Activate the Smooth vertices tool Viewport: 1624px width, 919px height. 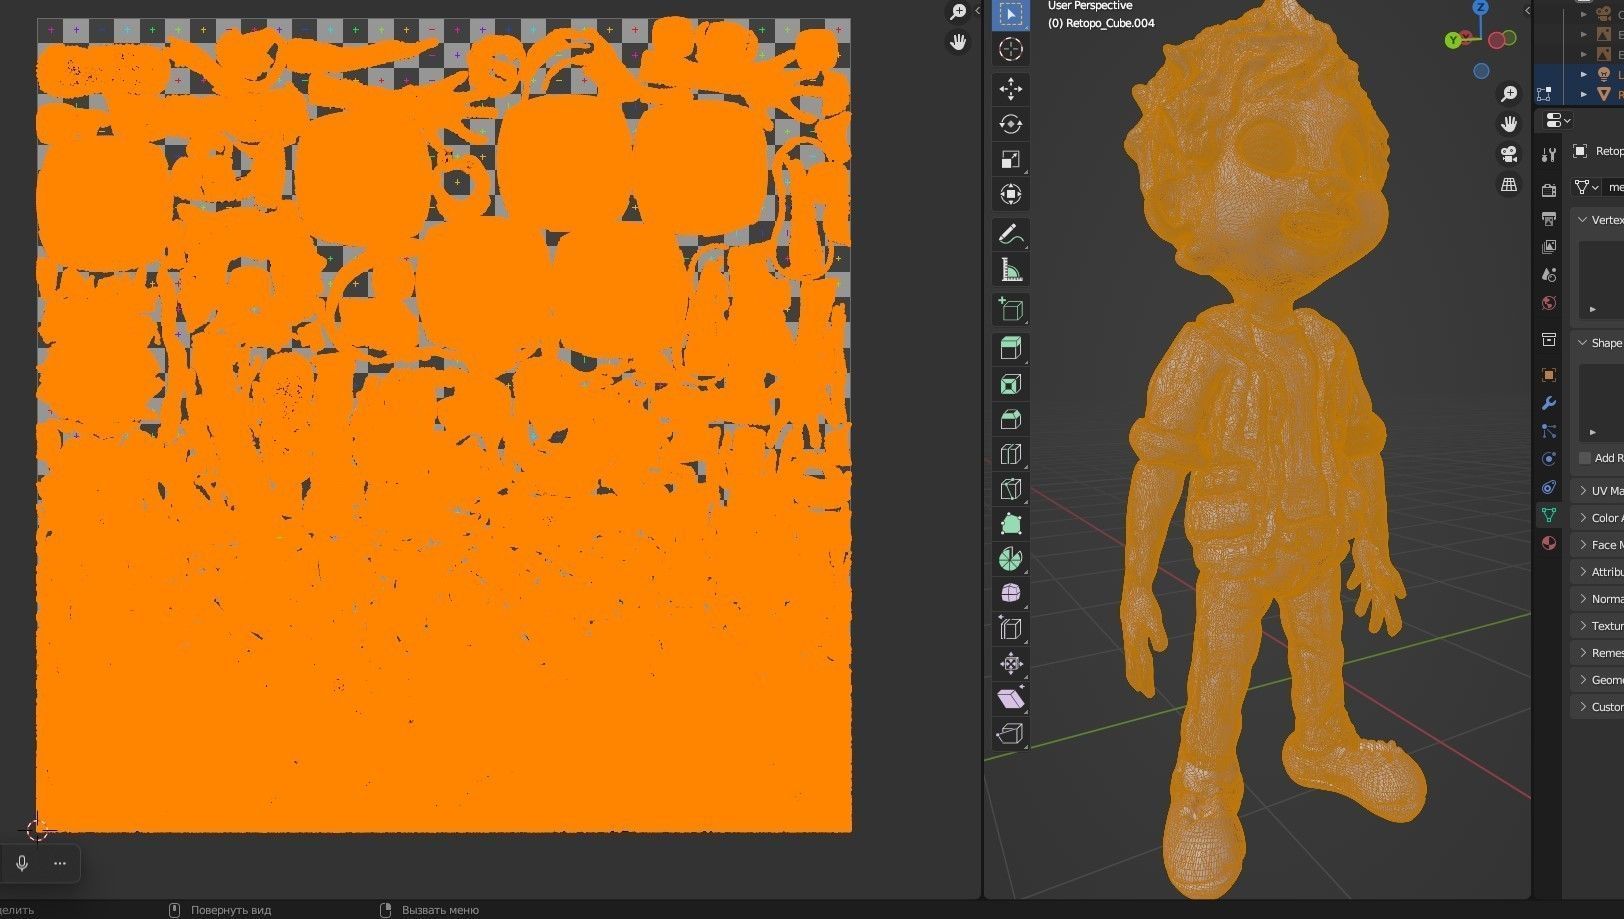pyautogui.click(x=1011, y=593)
